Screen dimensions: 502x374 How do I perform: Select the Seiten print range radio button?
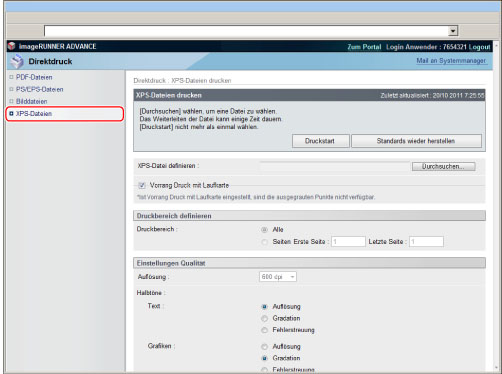(264, 242)
